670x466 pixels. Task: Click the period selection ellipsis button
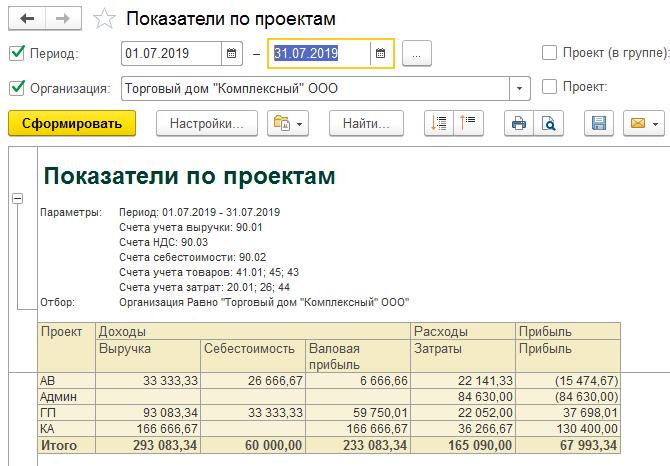tap(417, 54)
